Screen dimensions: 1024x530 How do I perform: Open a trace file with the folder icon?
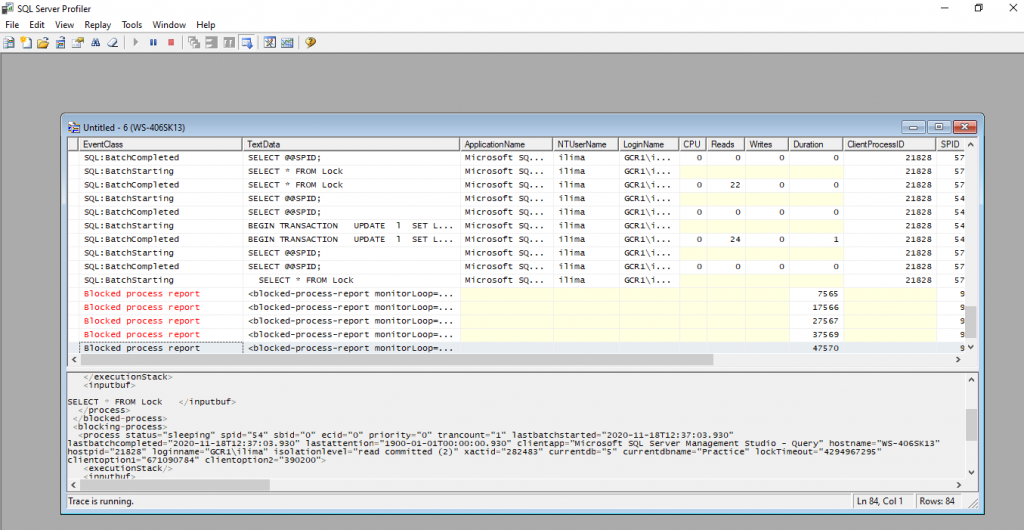pyautogui.click(x=42, y=42)
